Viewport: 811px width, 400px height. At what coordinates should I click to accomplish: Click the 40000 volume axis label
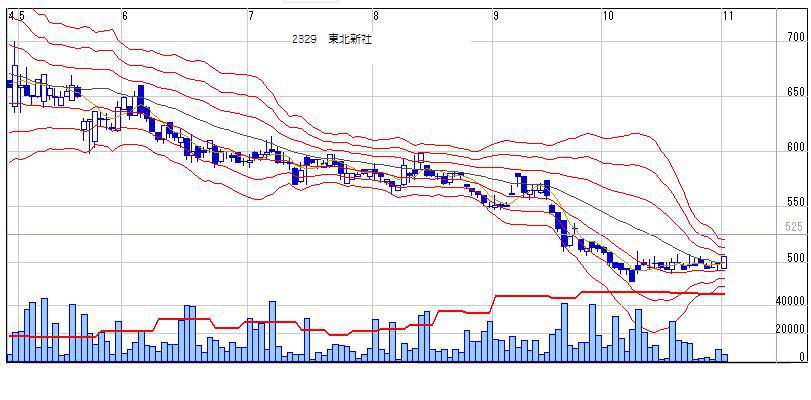790,301
